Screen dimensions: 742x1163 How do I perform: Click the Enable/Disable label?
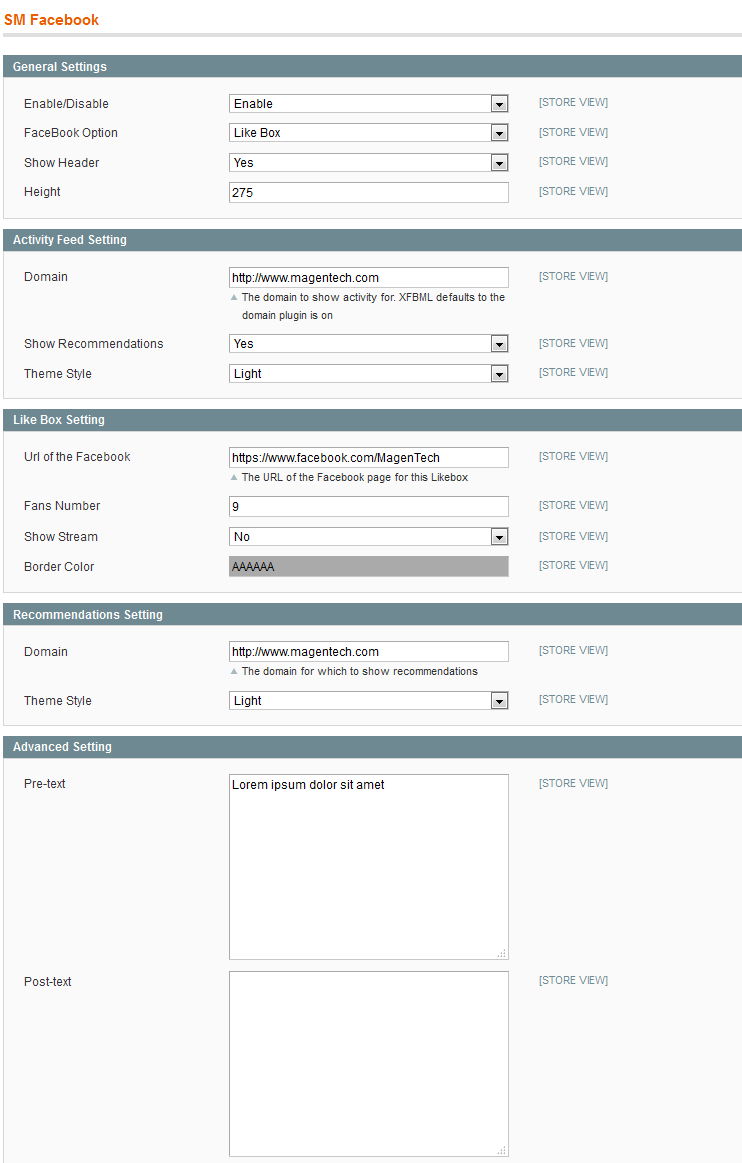(66, 104)
